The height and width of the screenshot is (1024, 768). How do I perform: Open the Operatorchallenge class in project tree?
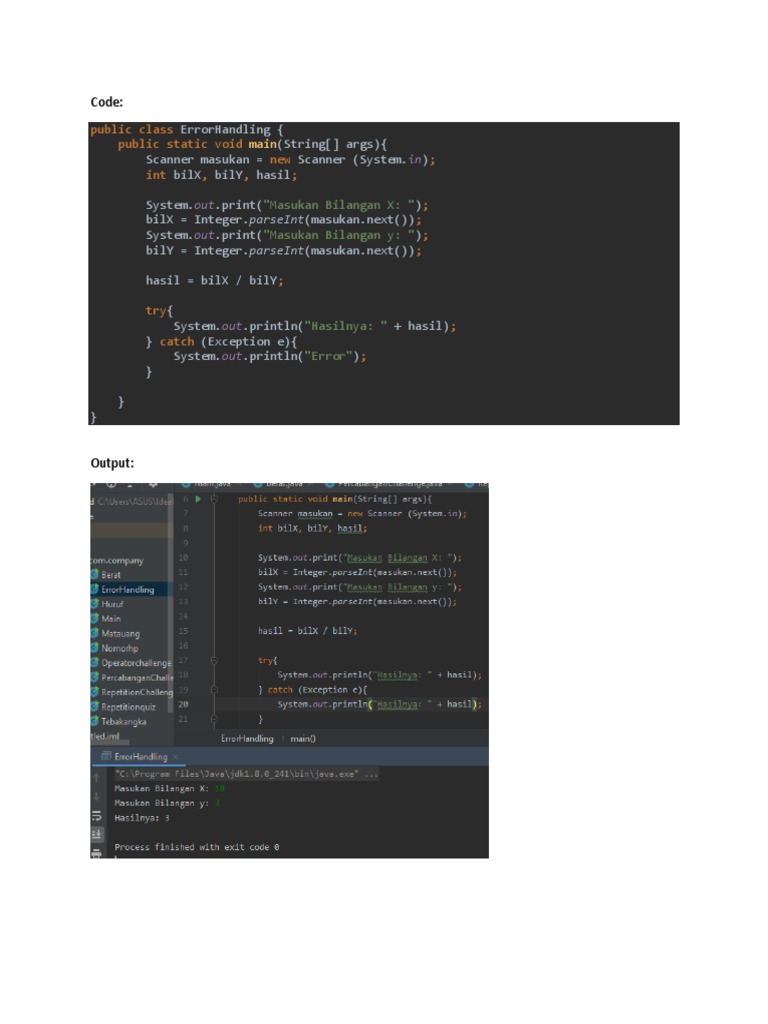click(x=136, y=663)
